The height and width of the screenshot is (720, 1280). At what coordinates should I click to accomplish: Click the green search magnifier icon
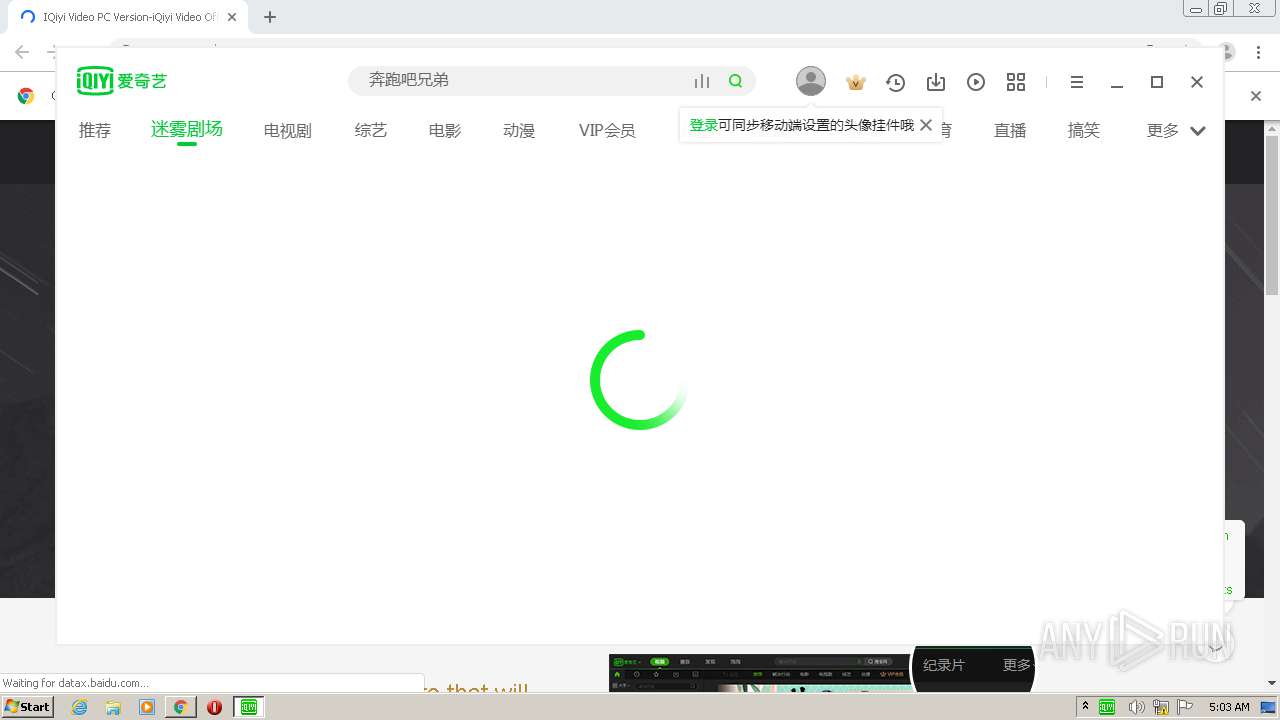736,81
